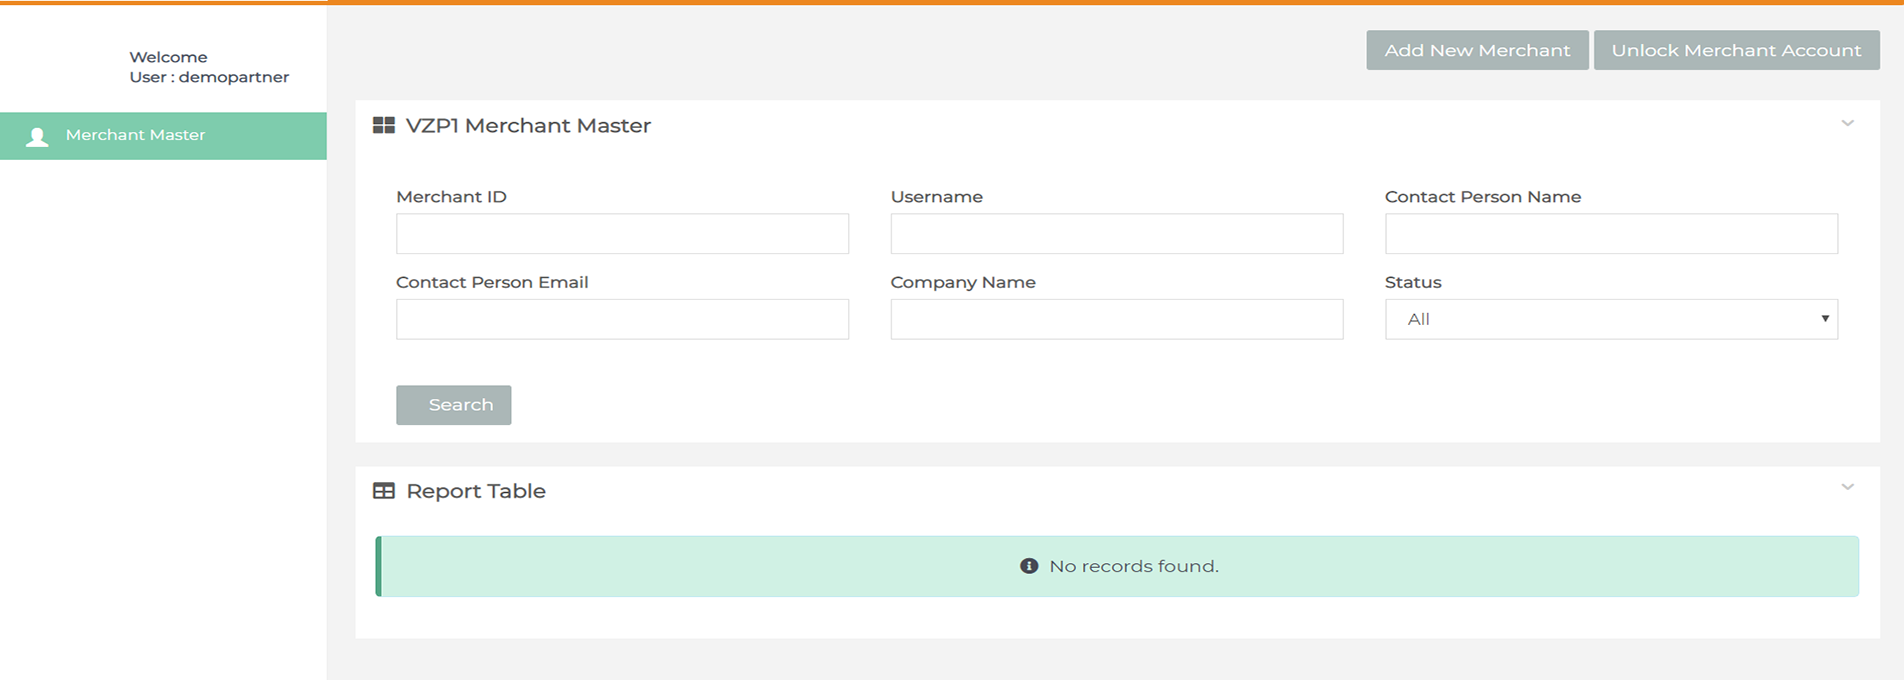Open the Status dropdown showing All
The height and width of the screenshot is (680, 1904).
1610,319
